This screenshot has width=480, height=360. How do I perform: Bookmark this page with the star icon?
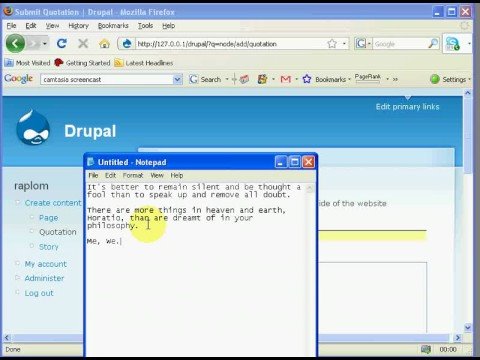pos(332,44)
